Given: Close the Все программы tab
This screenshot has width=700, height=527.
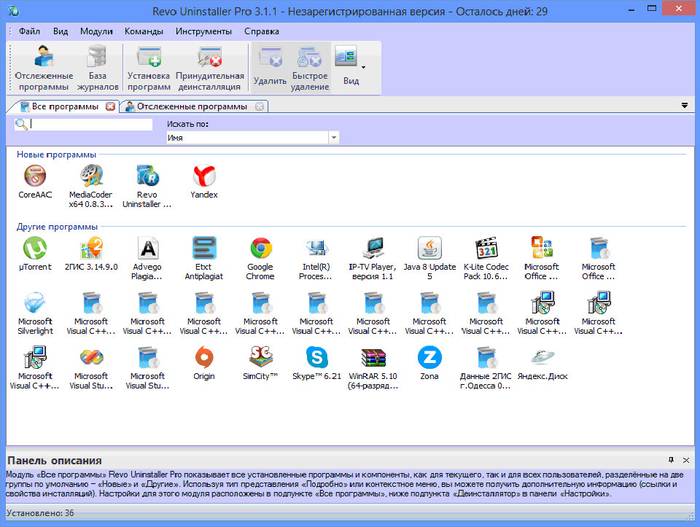Looking at the screenshot, I should tap(110, 106).
